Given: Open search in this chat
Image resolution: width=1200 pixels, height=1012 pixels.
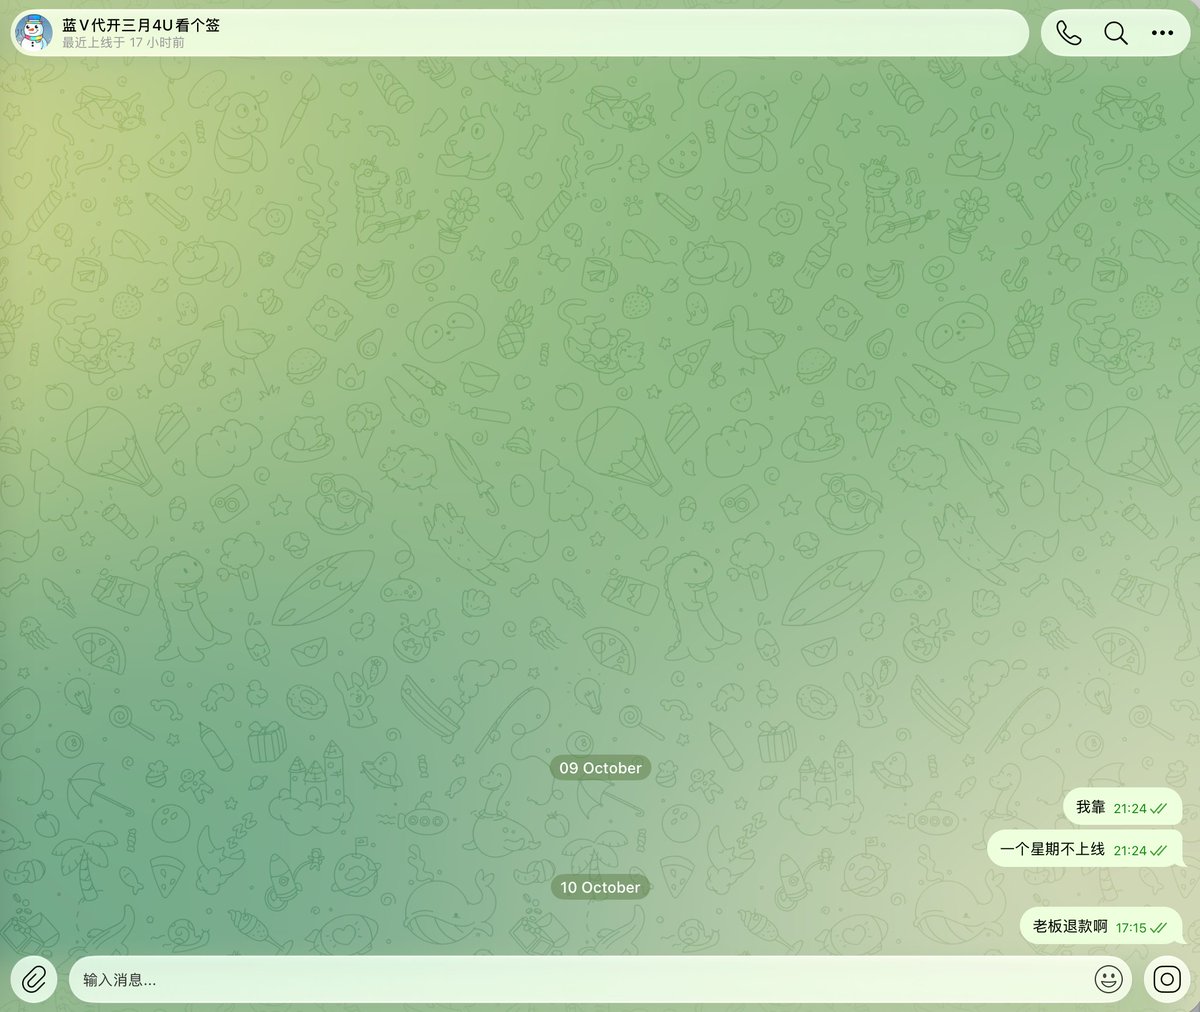Looking at the screenshot, I should (x=1115, y=33).
